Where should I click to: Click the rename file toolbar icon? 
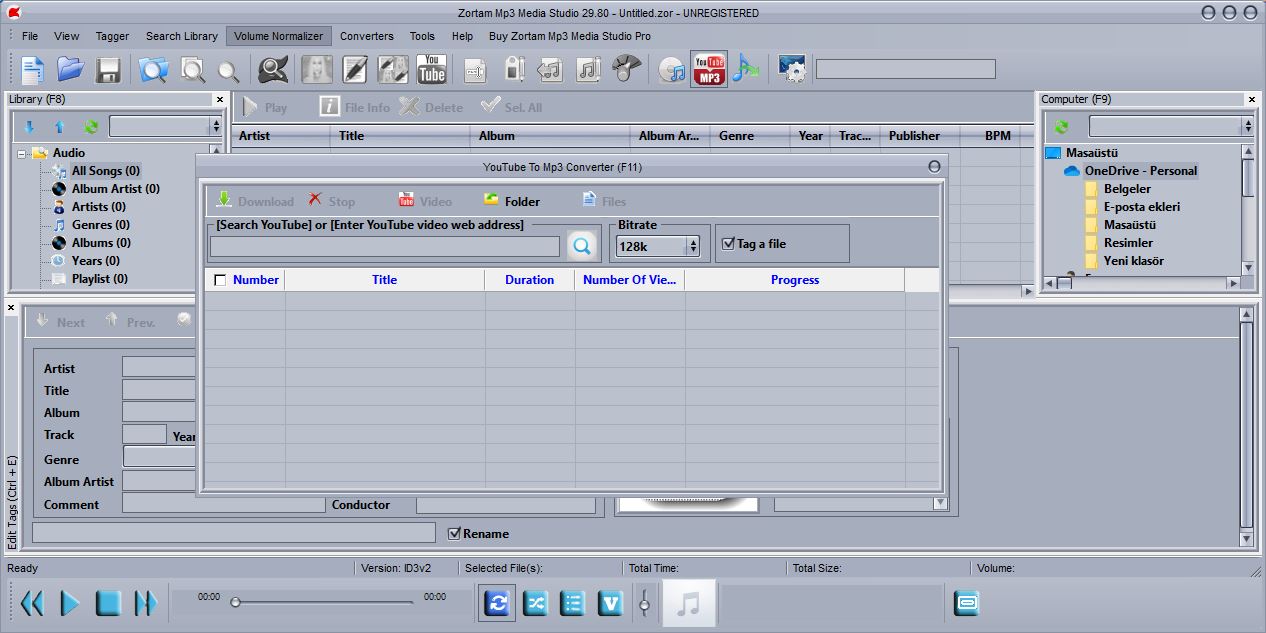[x=475, y=70]
